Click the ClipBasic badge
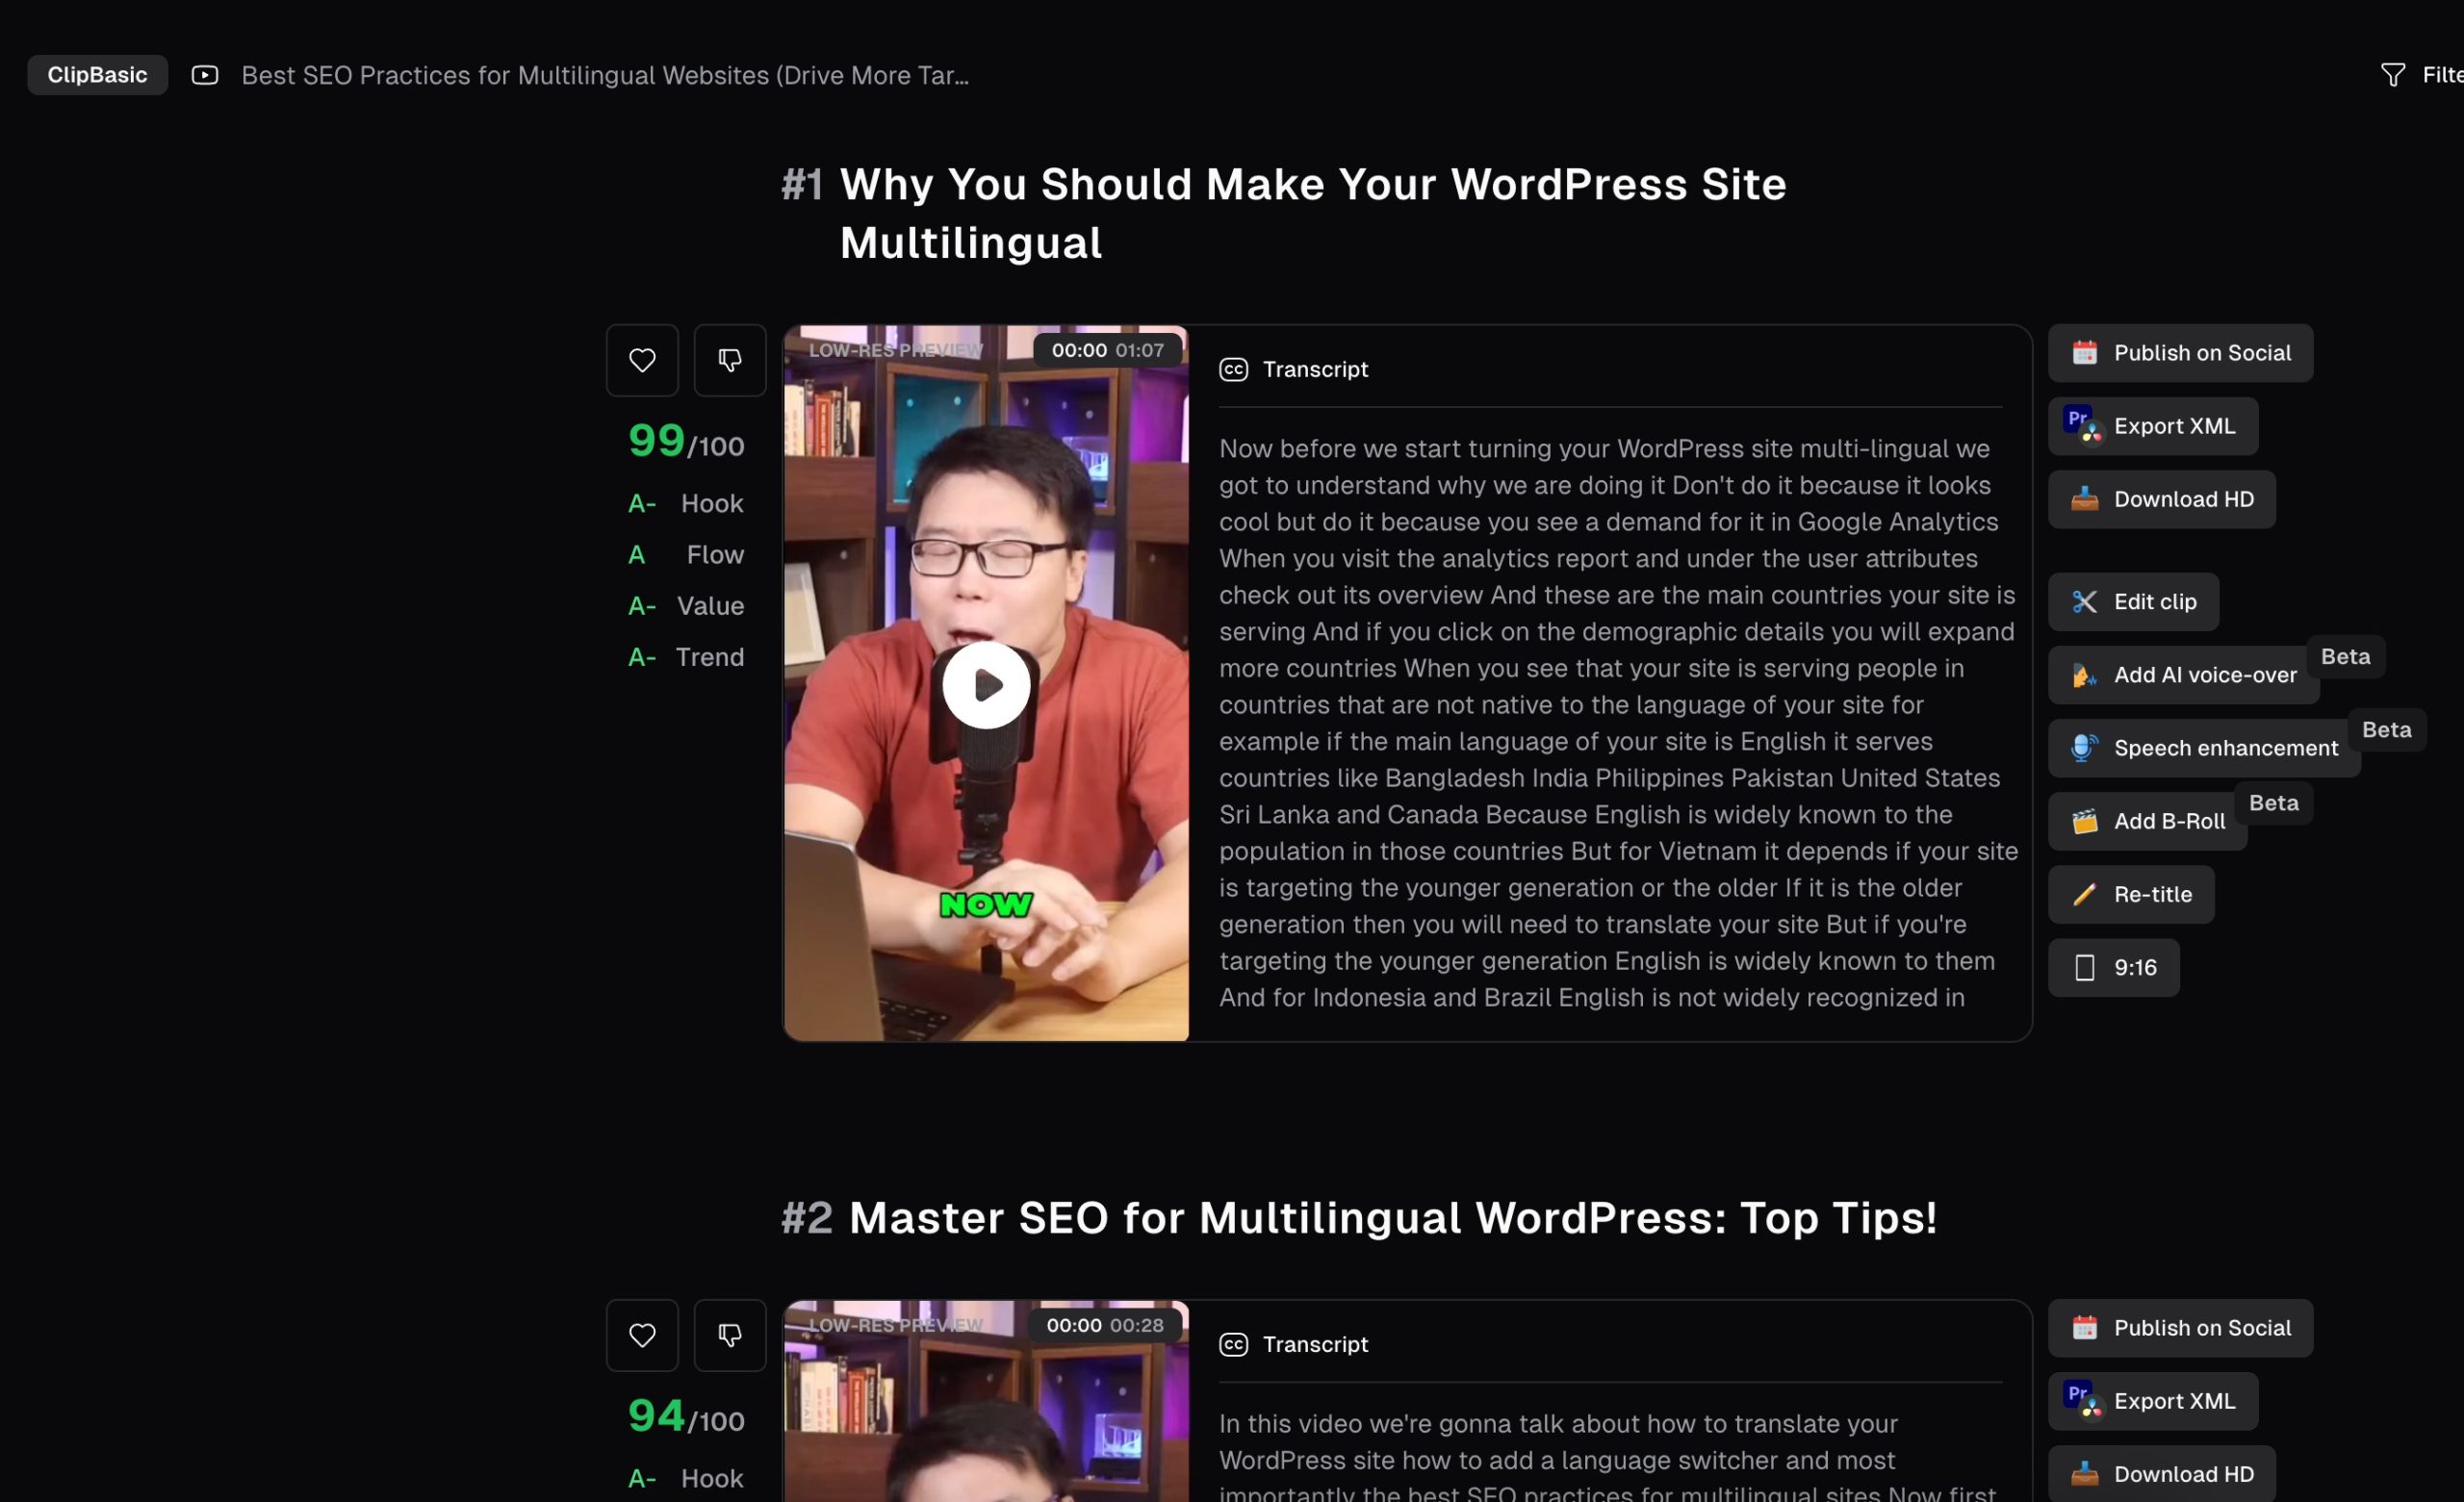2464x1502 pixels. 97,75
